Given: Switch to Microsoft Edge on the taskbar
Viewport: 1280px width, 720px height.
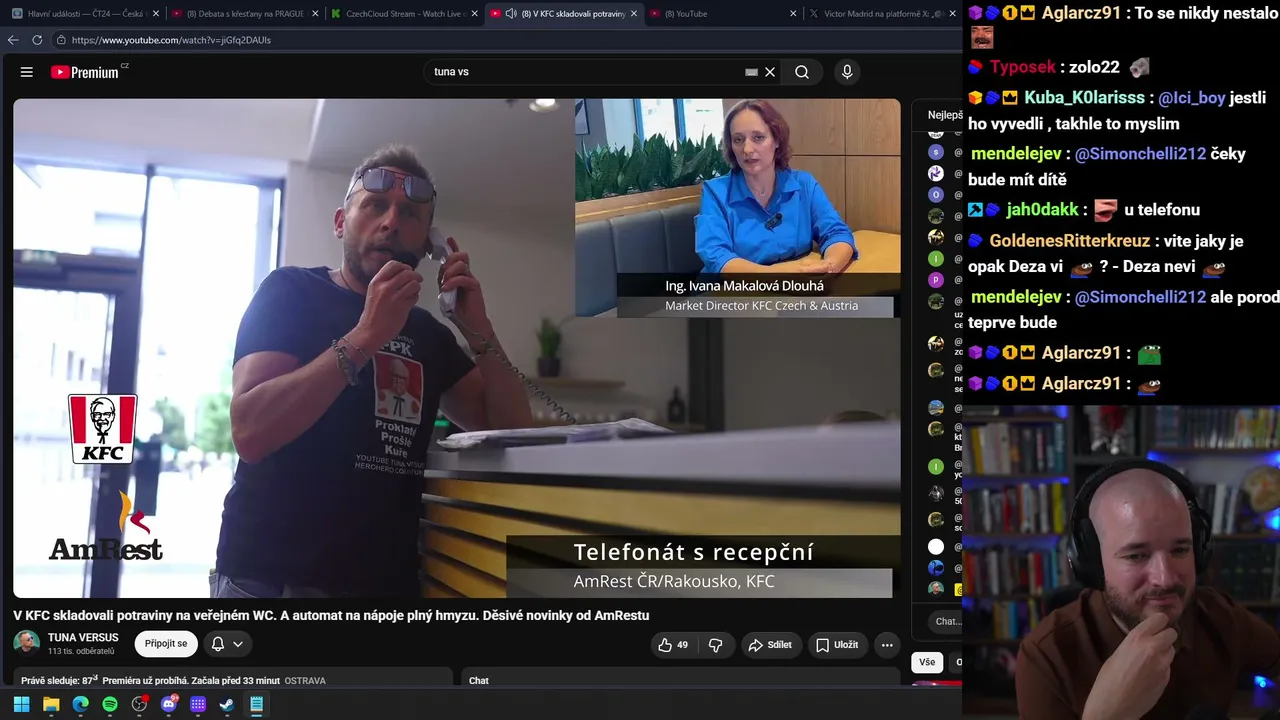Looking at the screenshot, I should click(80, 704).
